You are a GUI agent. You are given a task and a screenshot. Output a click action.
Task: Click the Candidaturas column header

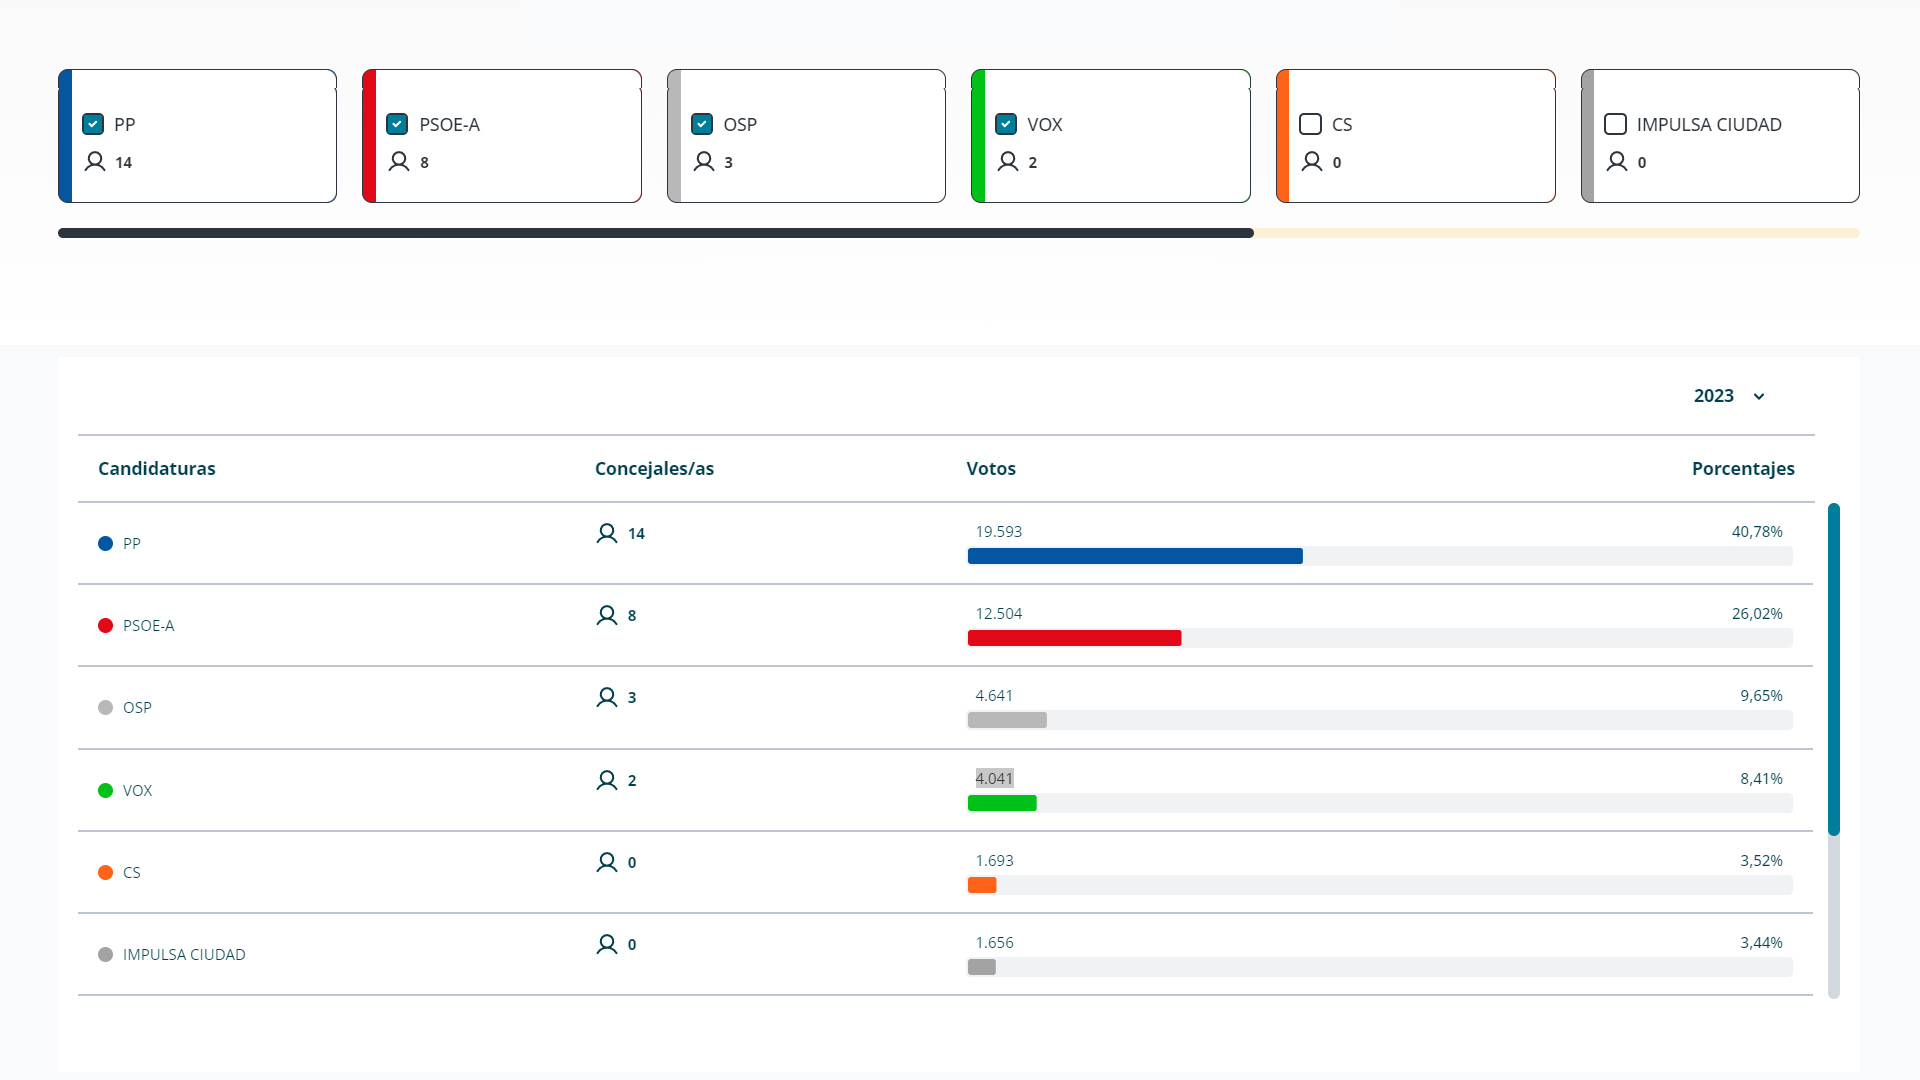(156, 469)
